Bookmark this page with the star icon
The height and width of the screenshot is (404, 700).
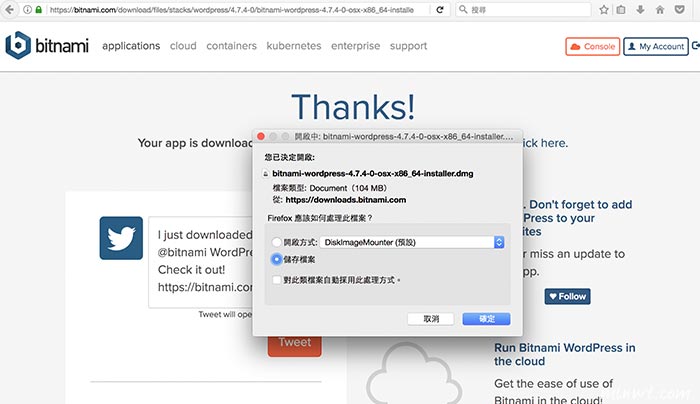(x=604, y=9)
